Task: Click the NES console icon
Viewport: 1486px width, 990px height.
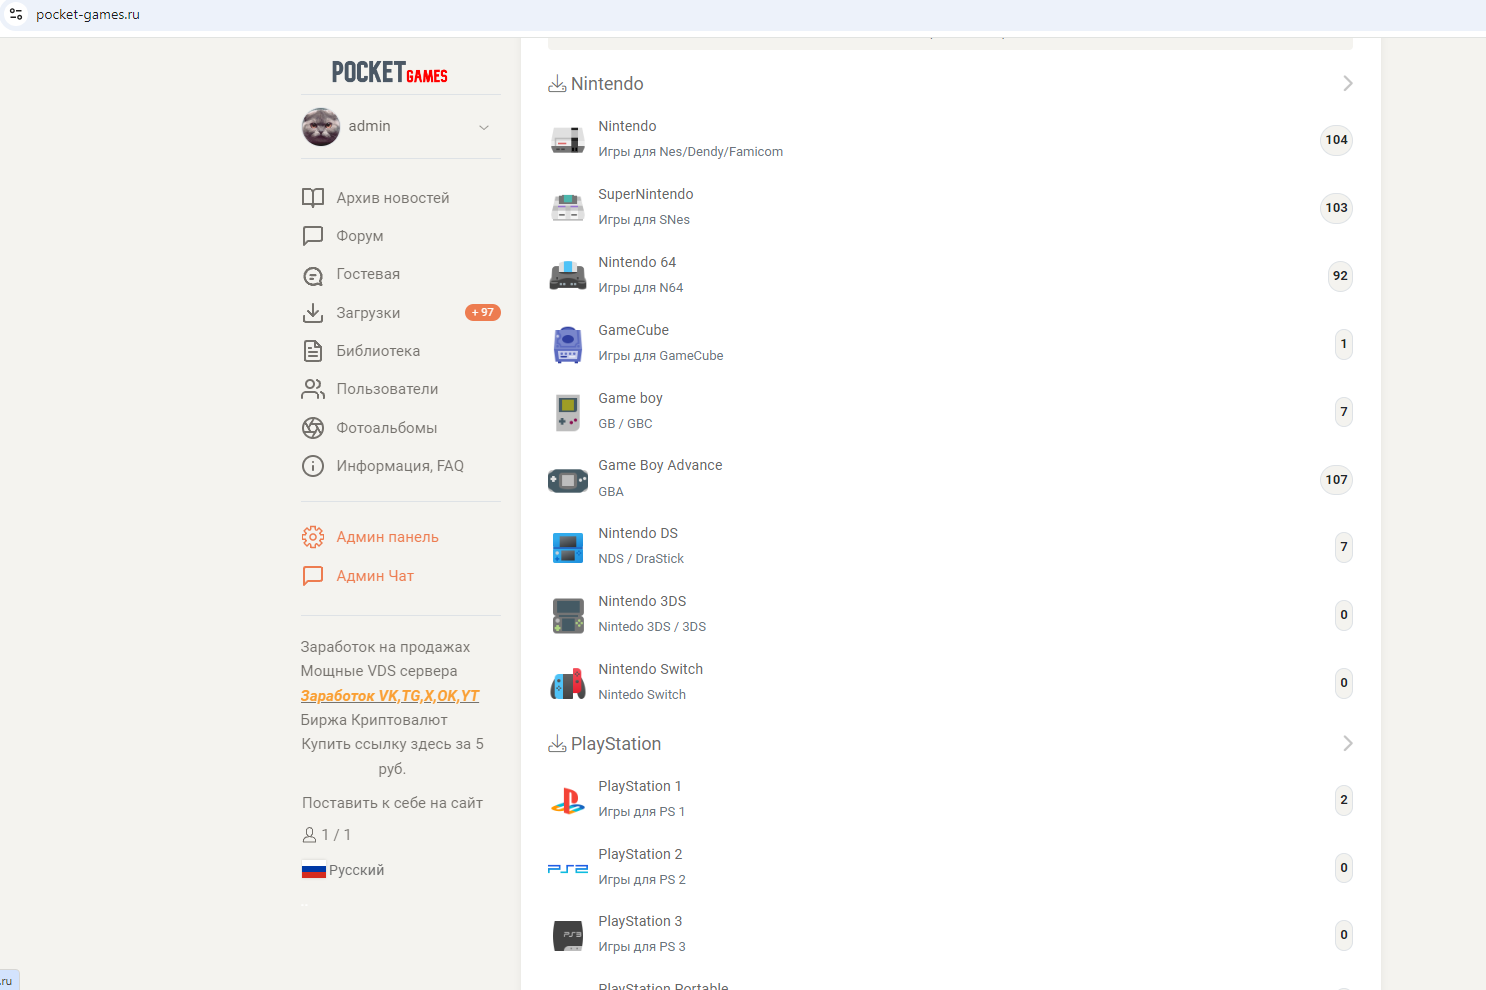Action: tap(568, 140)
